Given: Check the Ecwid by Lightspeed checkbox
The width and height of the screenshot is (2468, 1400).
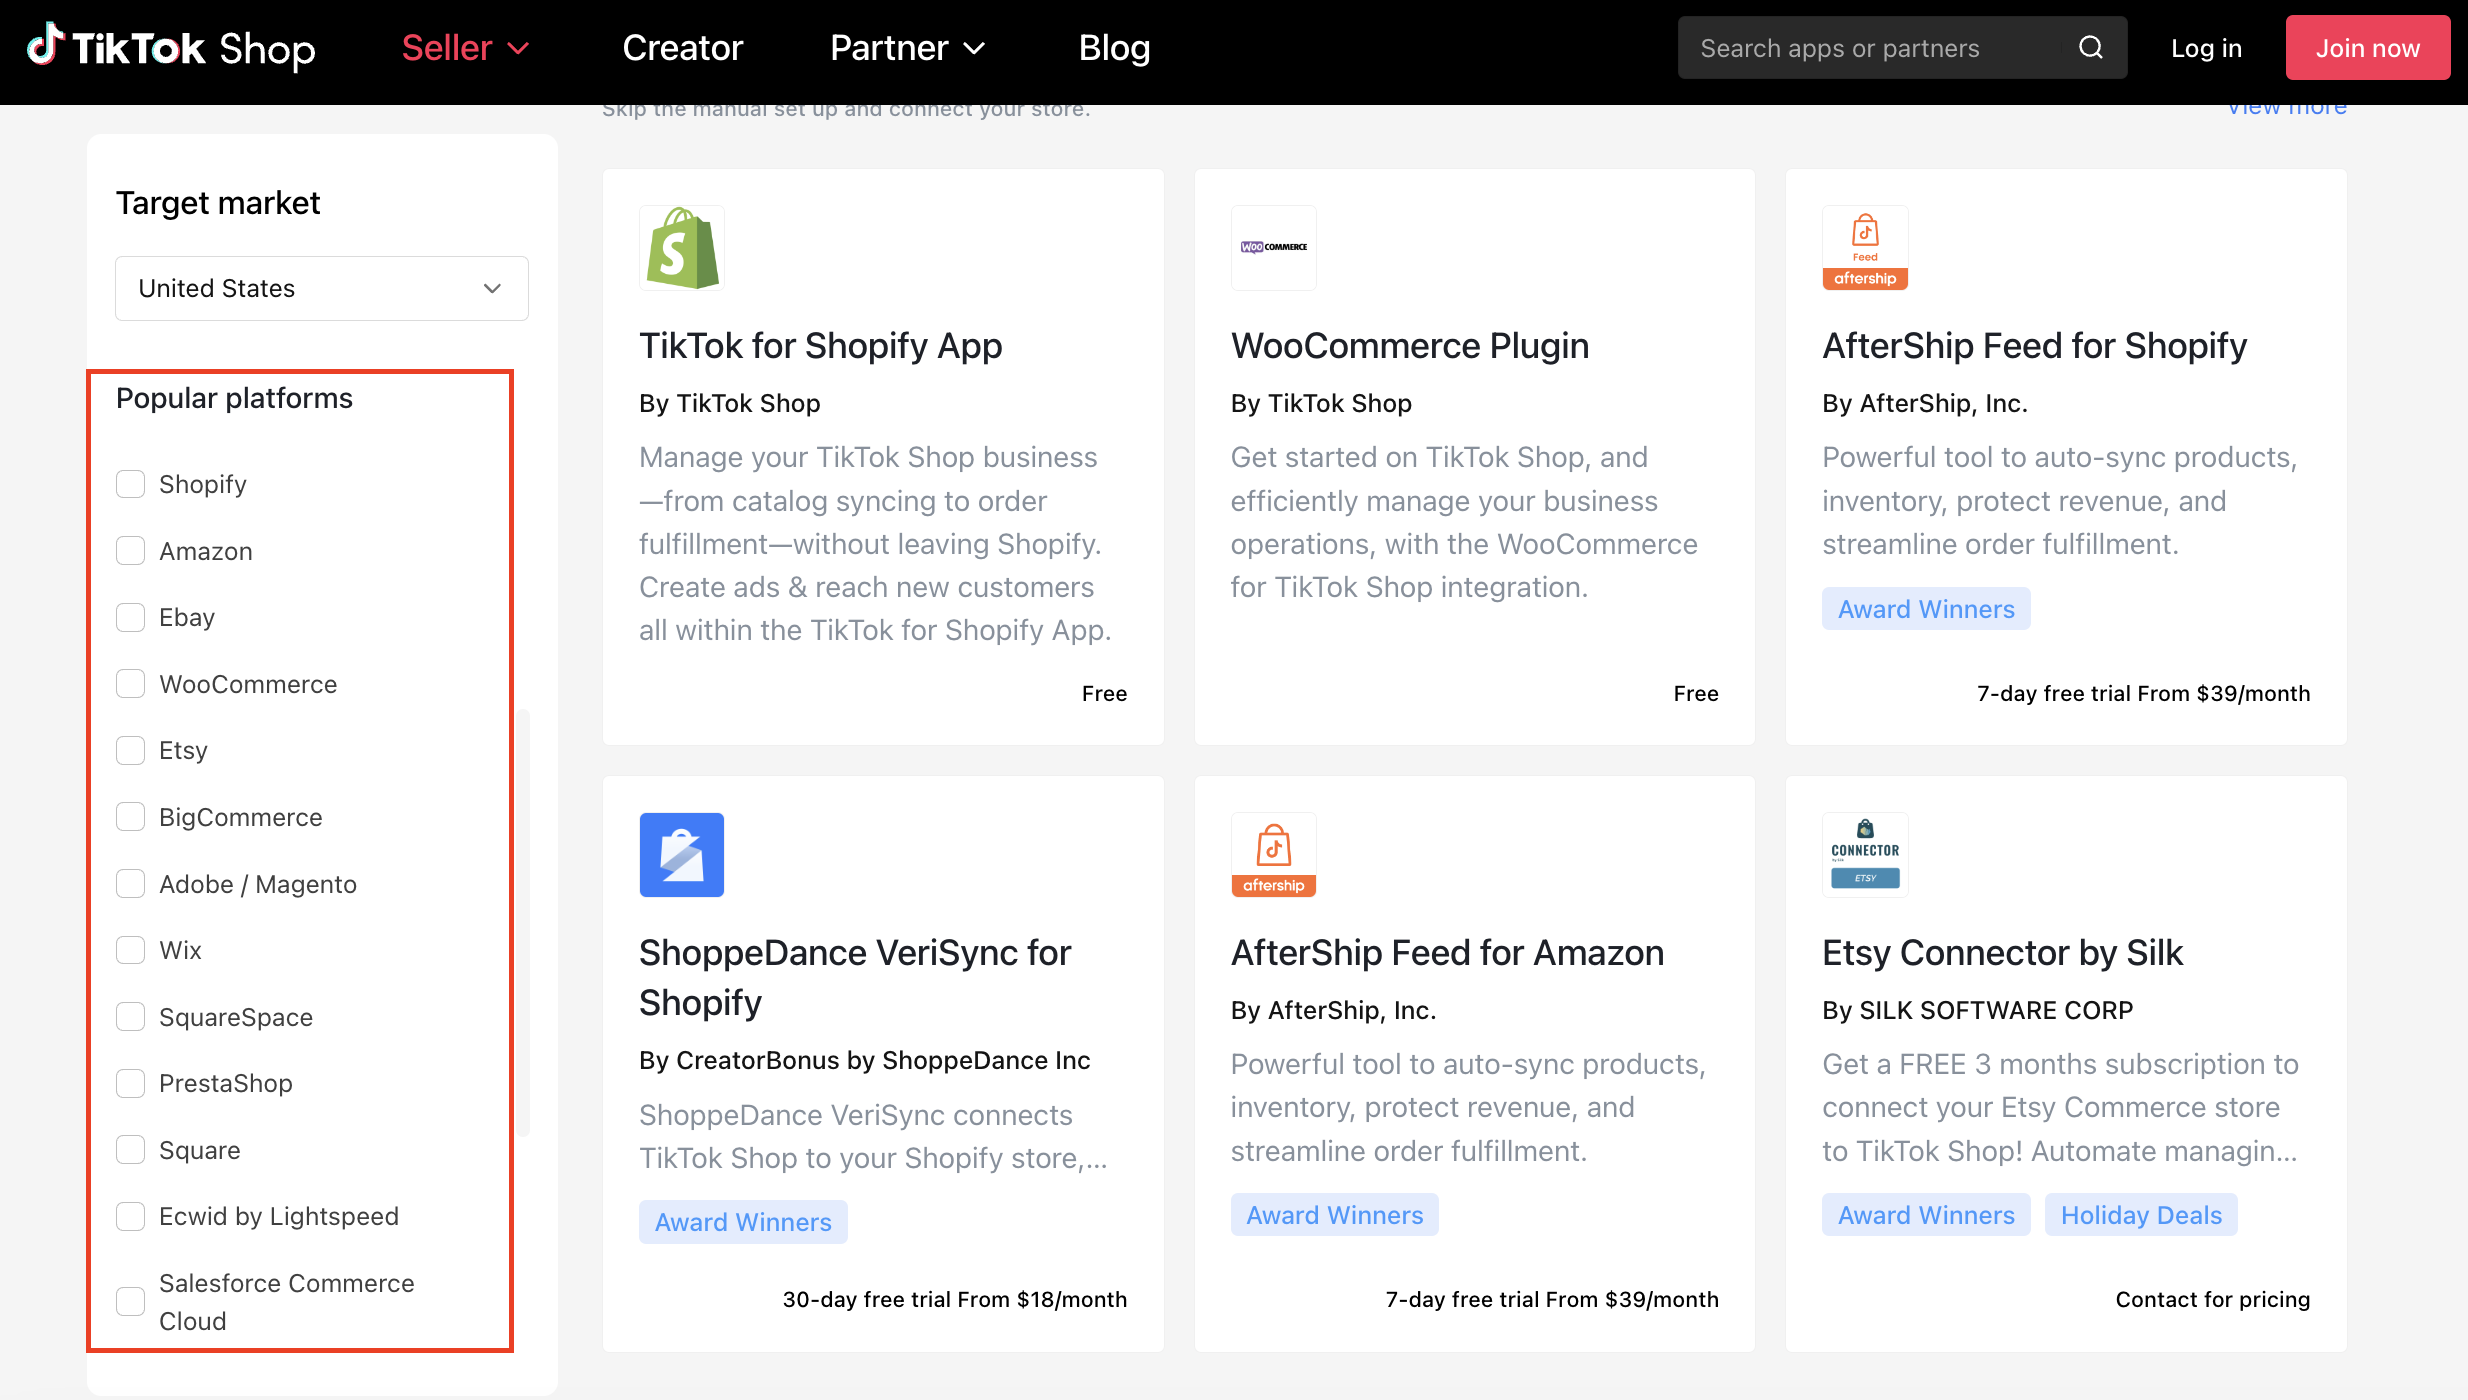Looking at the screenshot, I should coord(130,1216).
